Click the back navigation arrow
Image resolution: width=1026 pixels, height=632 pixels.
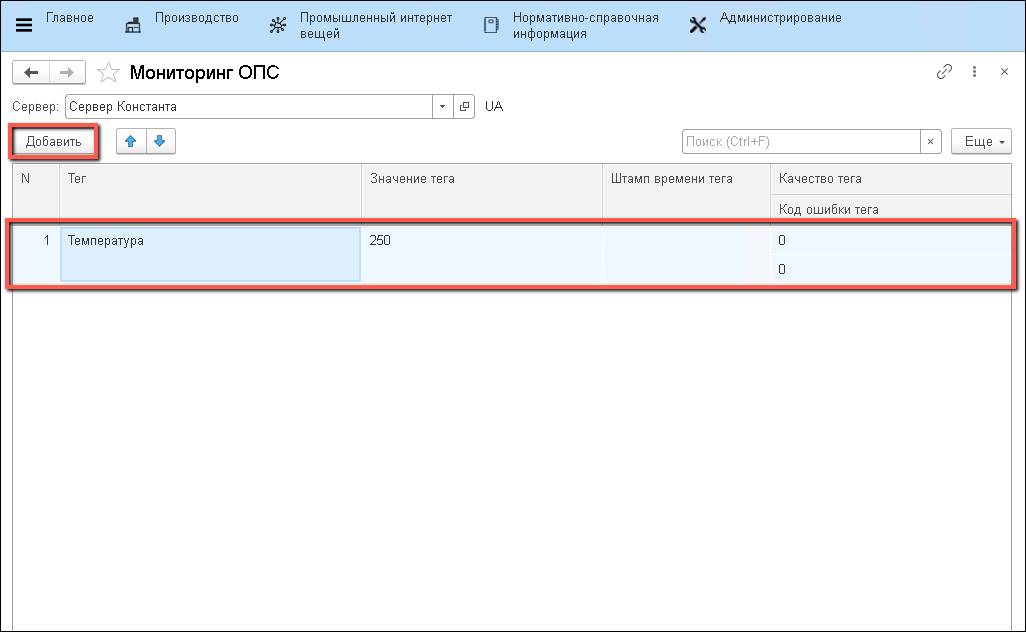point(31,73)
